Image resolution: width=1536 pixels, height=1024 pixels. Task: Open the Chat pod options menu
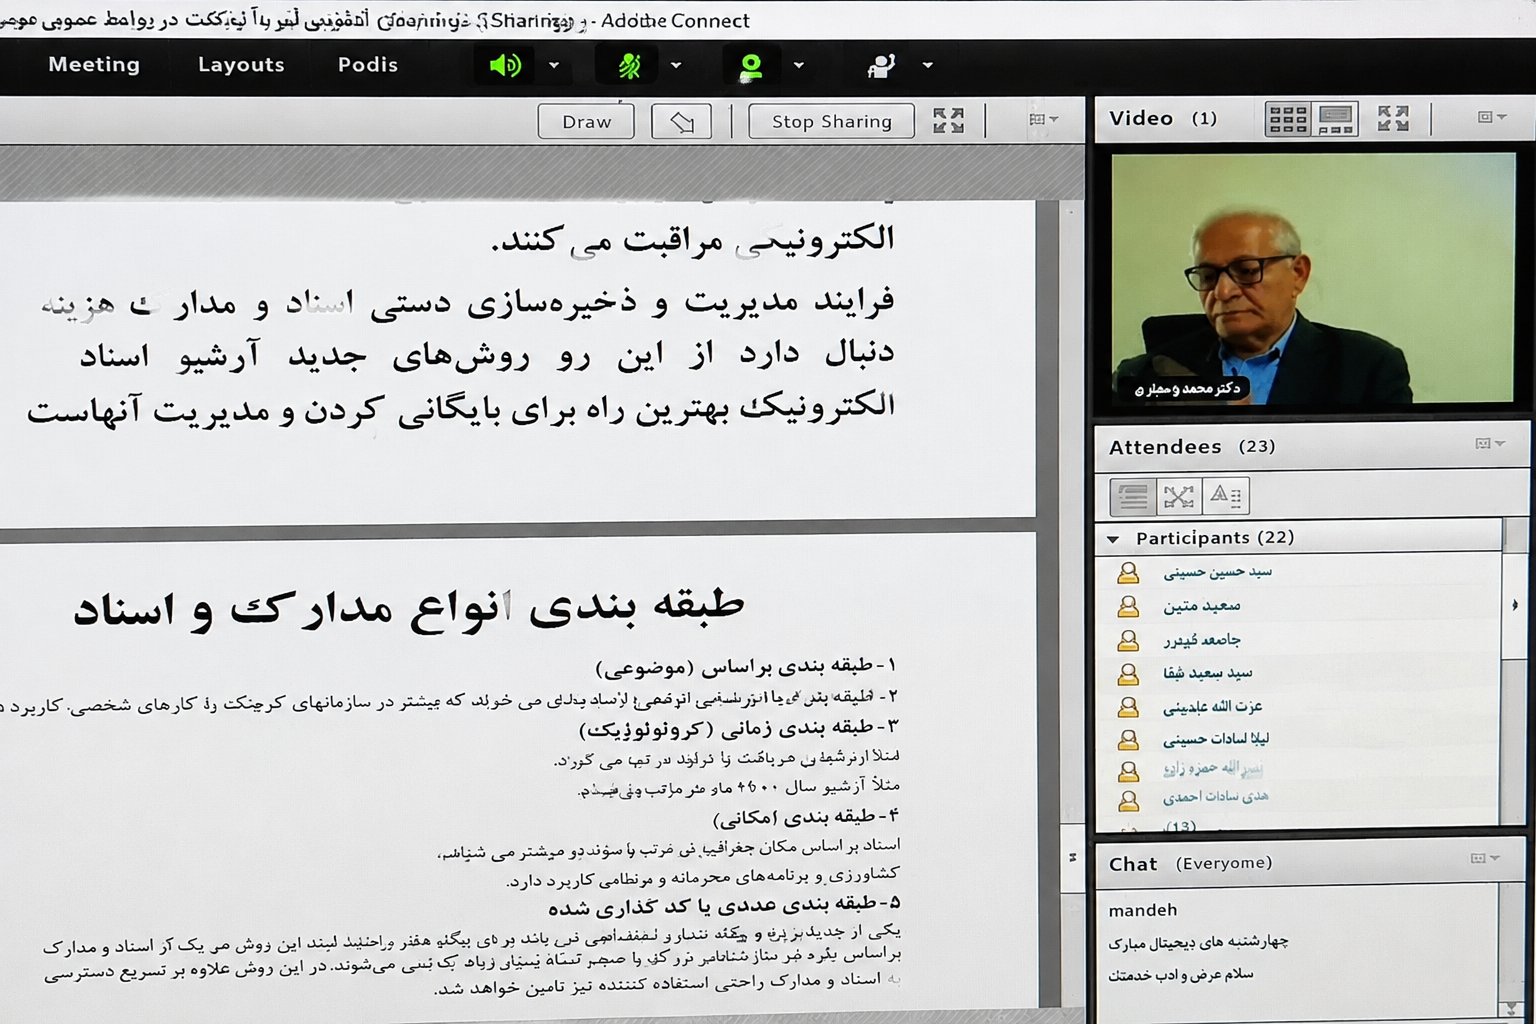[1485, 858]
